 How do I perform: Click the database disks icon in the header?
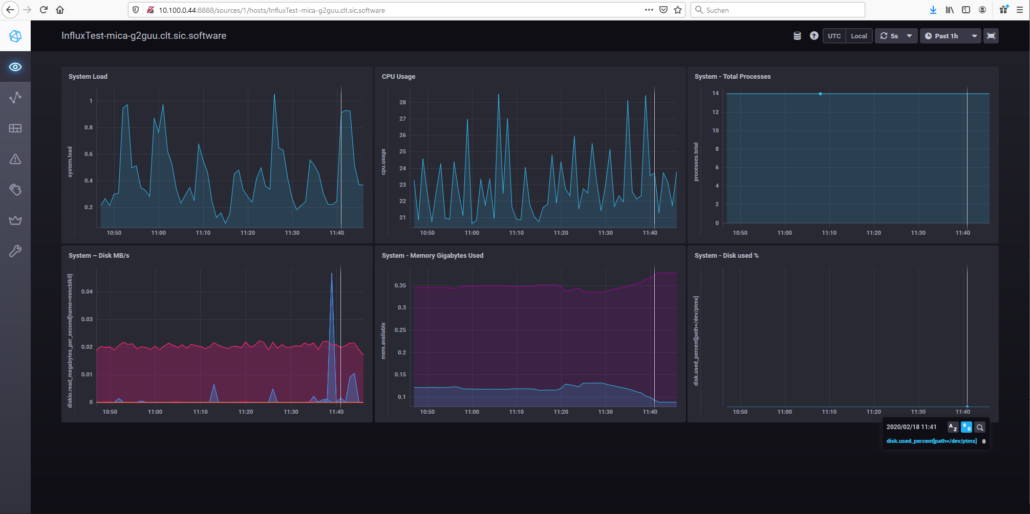pos(797,36)
